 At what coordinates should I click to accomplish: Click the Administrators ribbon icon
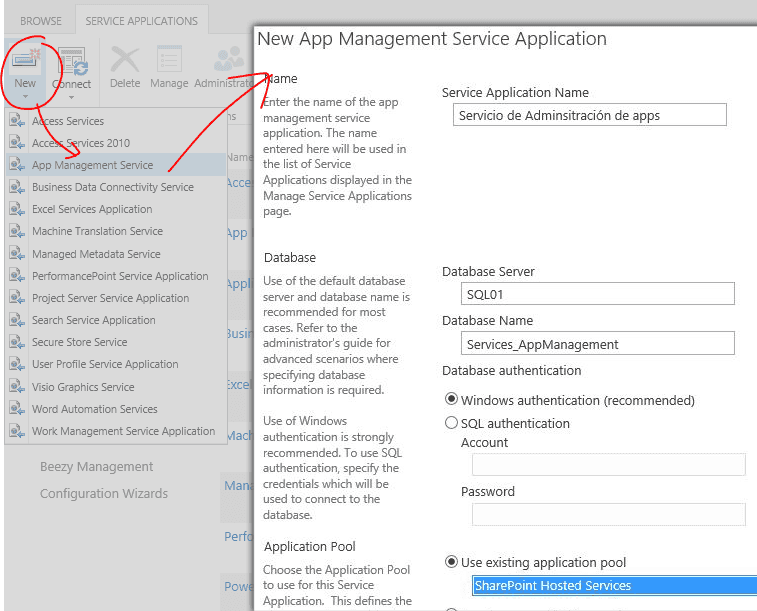[x=228, y=59]
